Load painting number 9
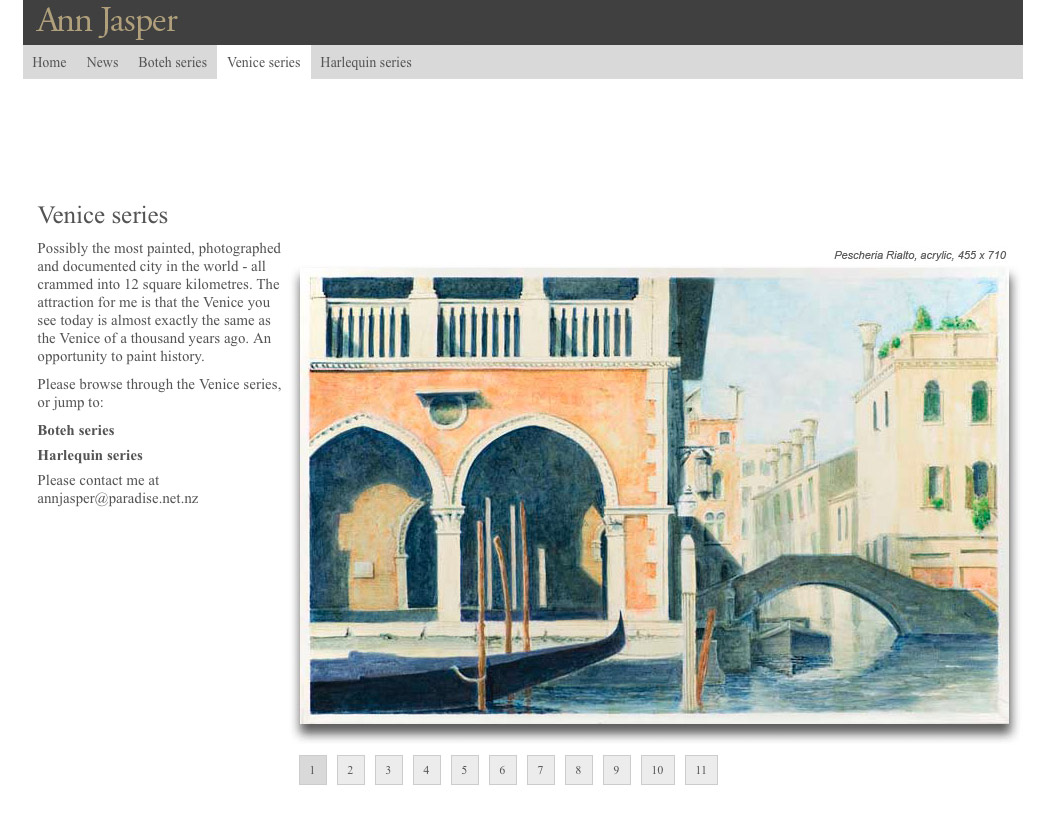The height and width of the screenshot is (819, 1045). pyautogui.click(x=616, y=770)
